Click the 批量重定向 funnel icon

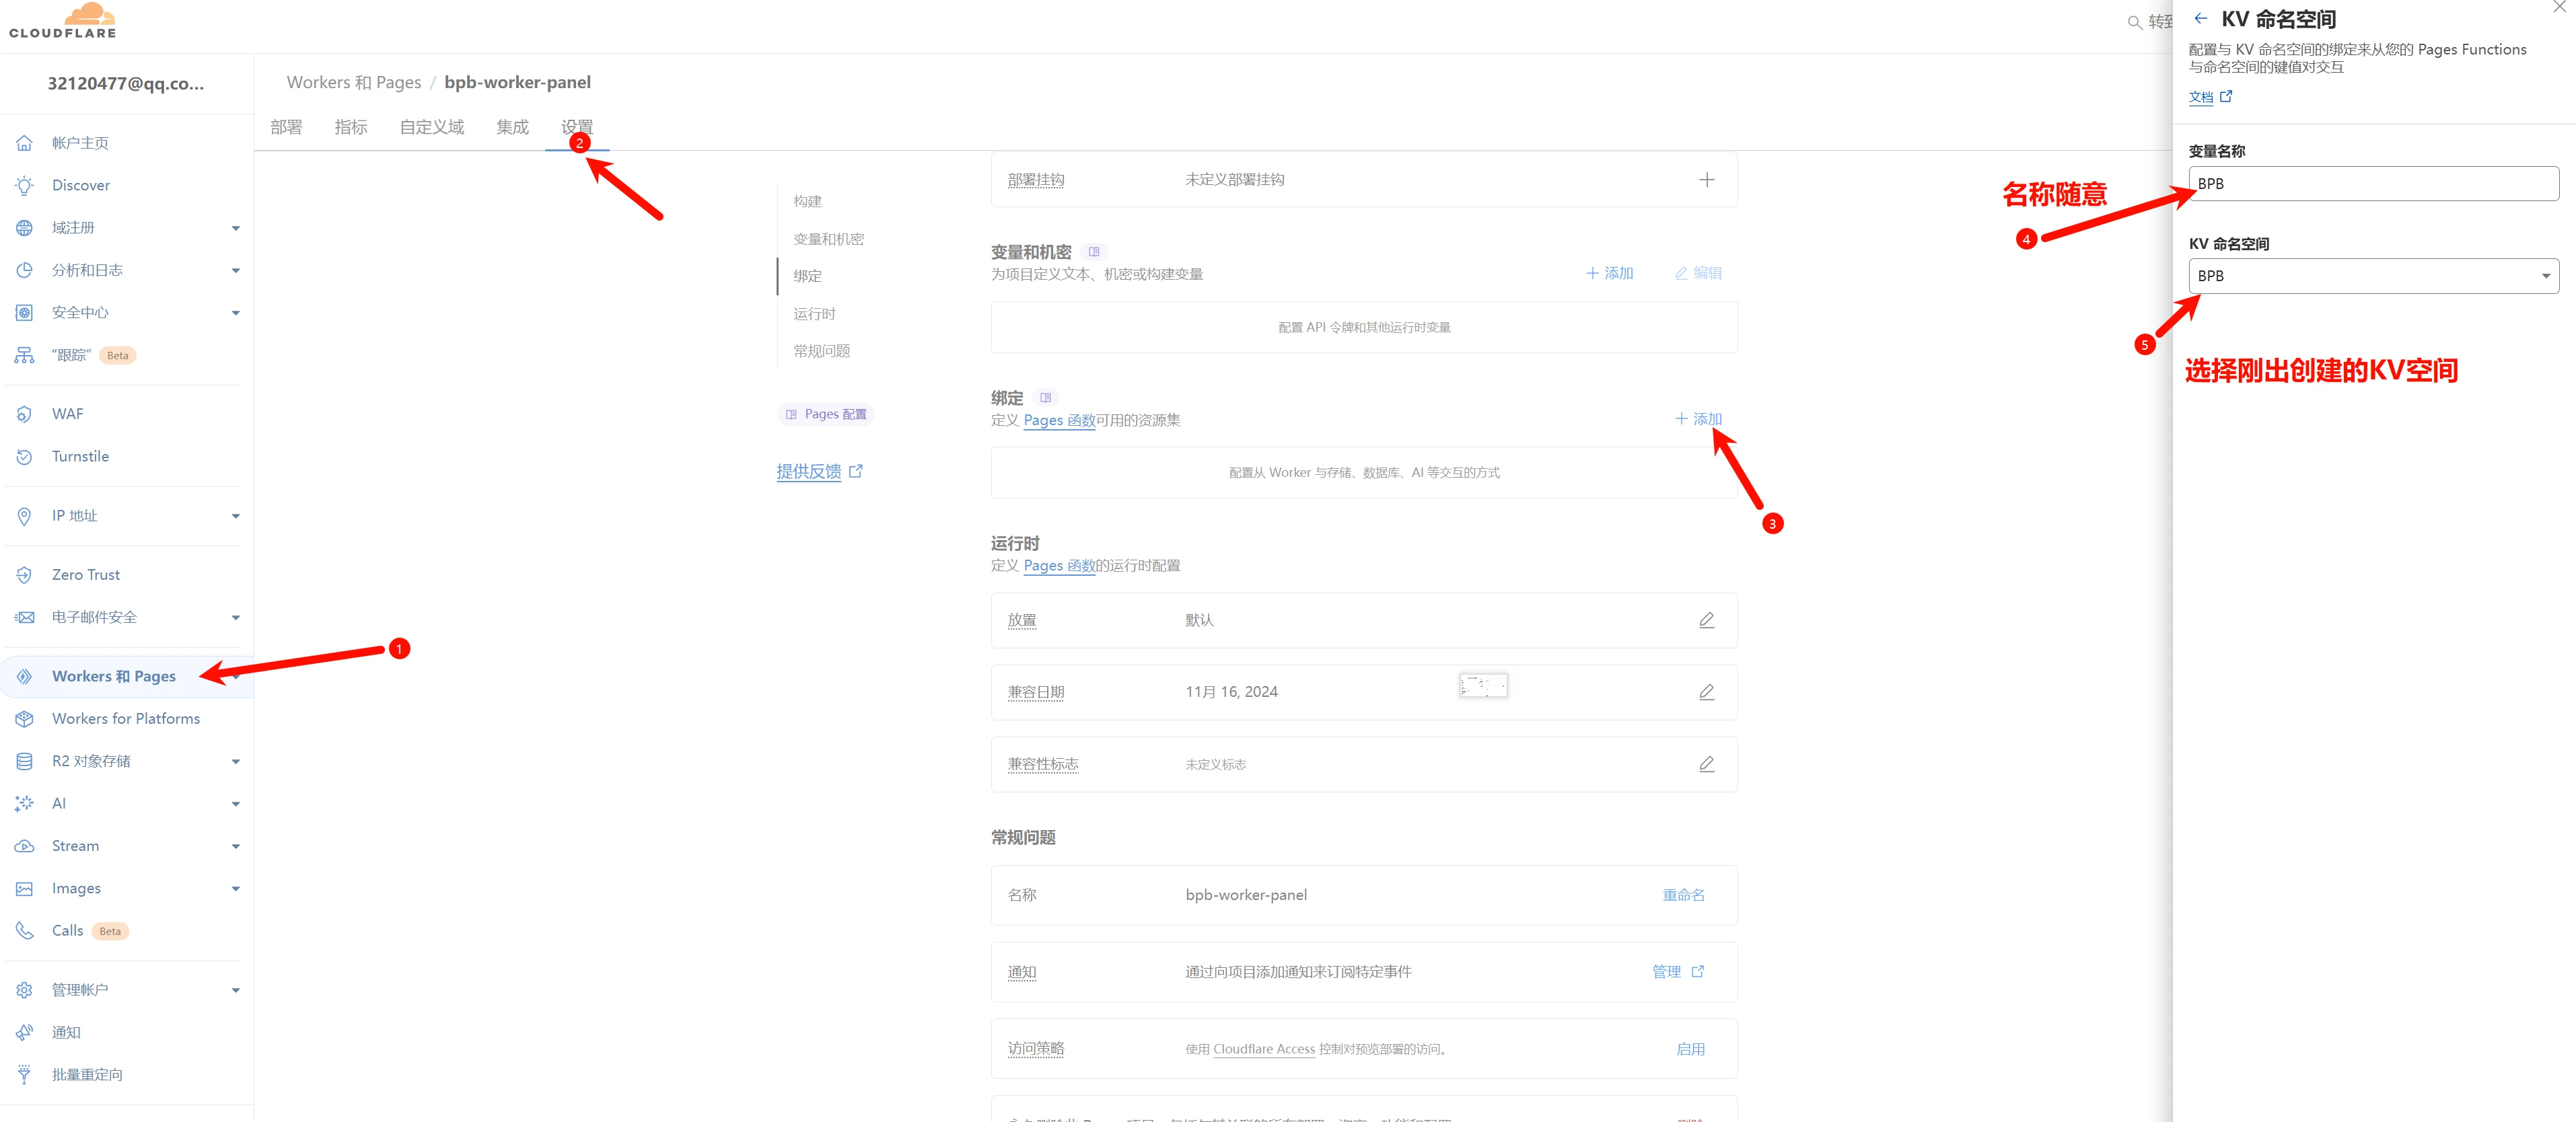coord(24,1075)
